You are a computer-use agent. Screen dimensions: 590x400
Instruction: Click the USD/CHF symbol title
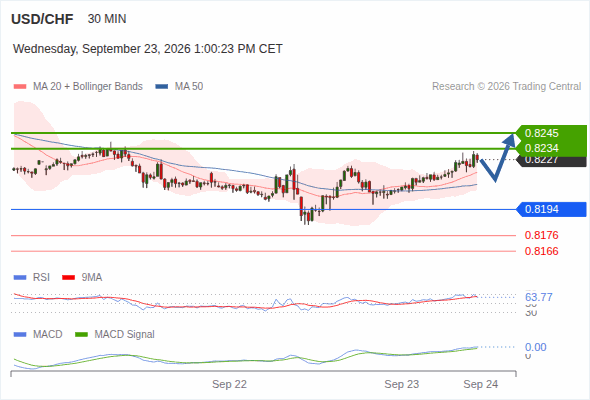click(42, 19)
